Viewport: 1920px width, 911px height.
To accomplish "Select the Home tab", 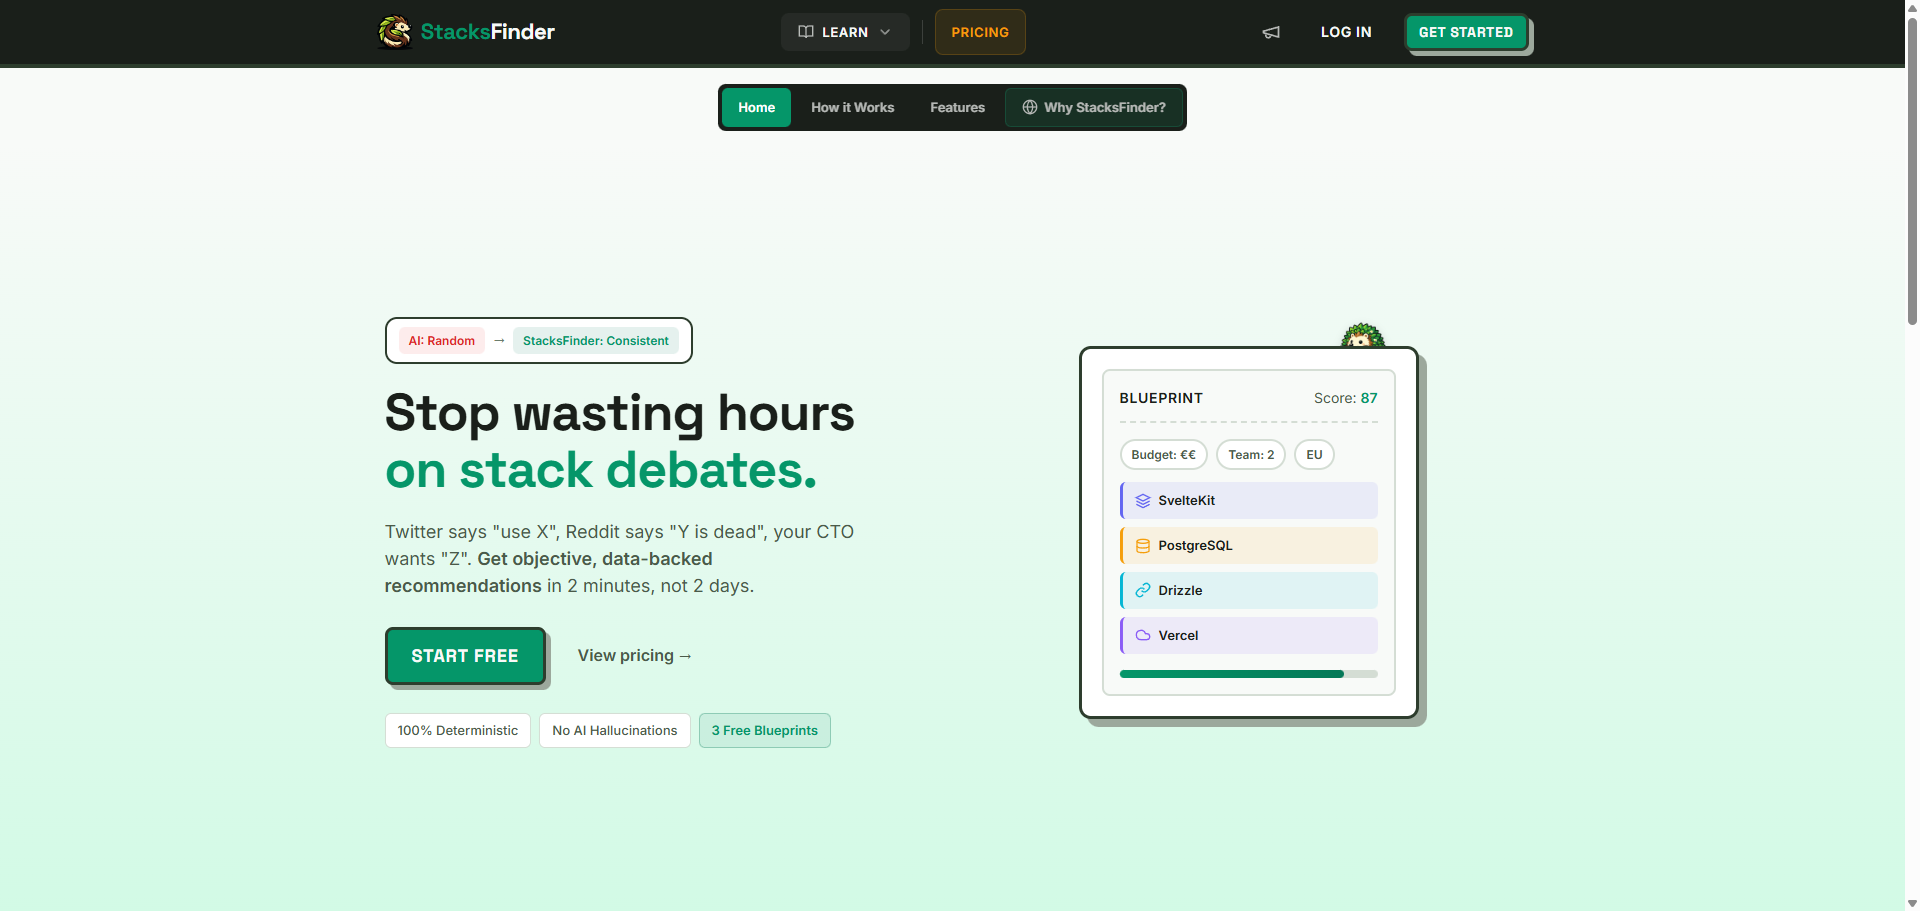I will 757,107.
